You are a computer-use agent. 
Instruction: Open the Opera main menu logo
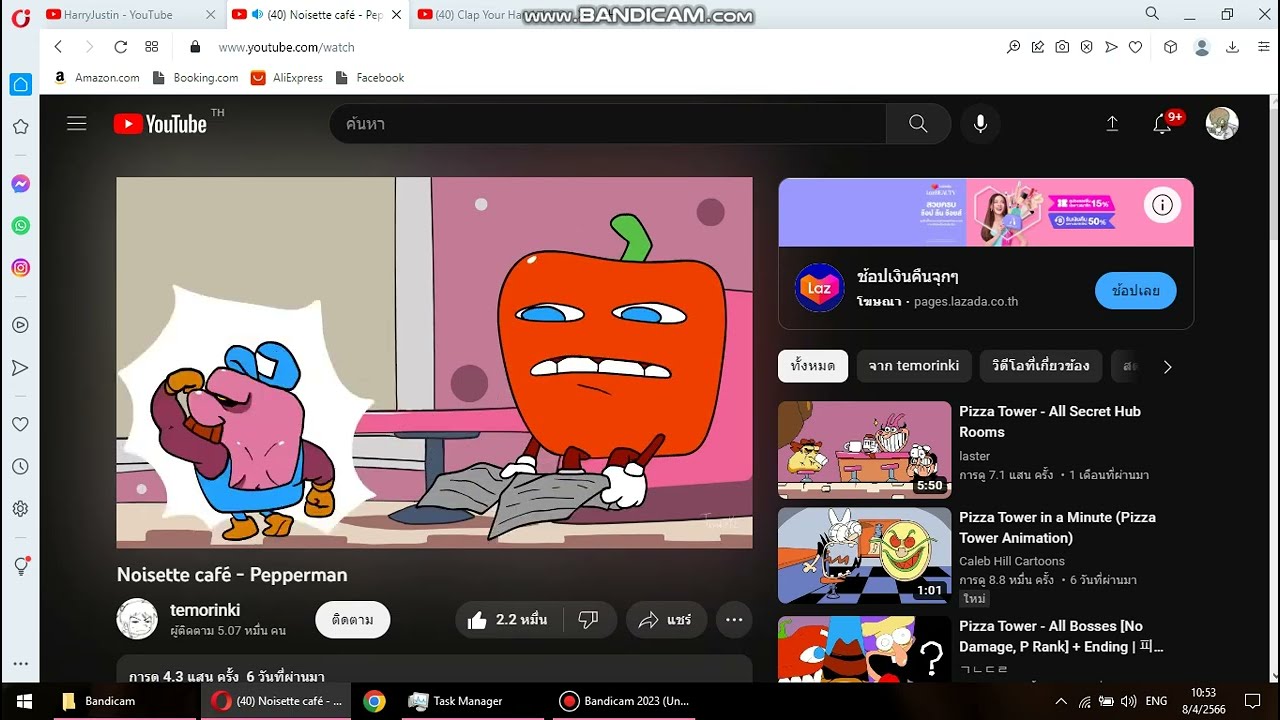click(x=20, y=16)
